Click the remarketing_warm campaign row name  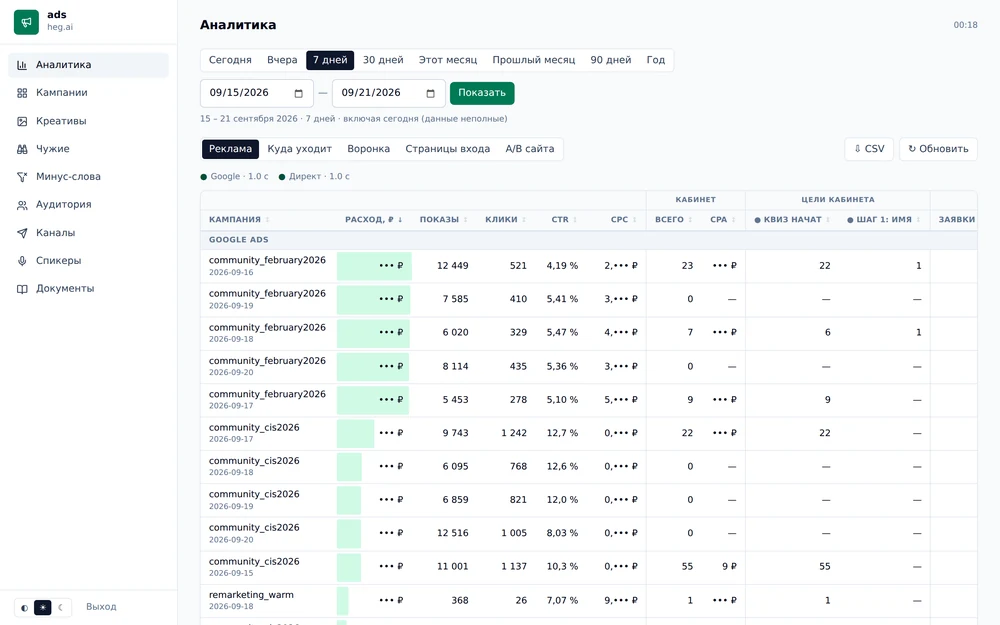coord(251,595)
